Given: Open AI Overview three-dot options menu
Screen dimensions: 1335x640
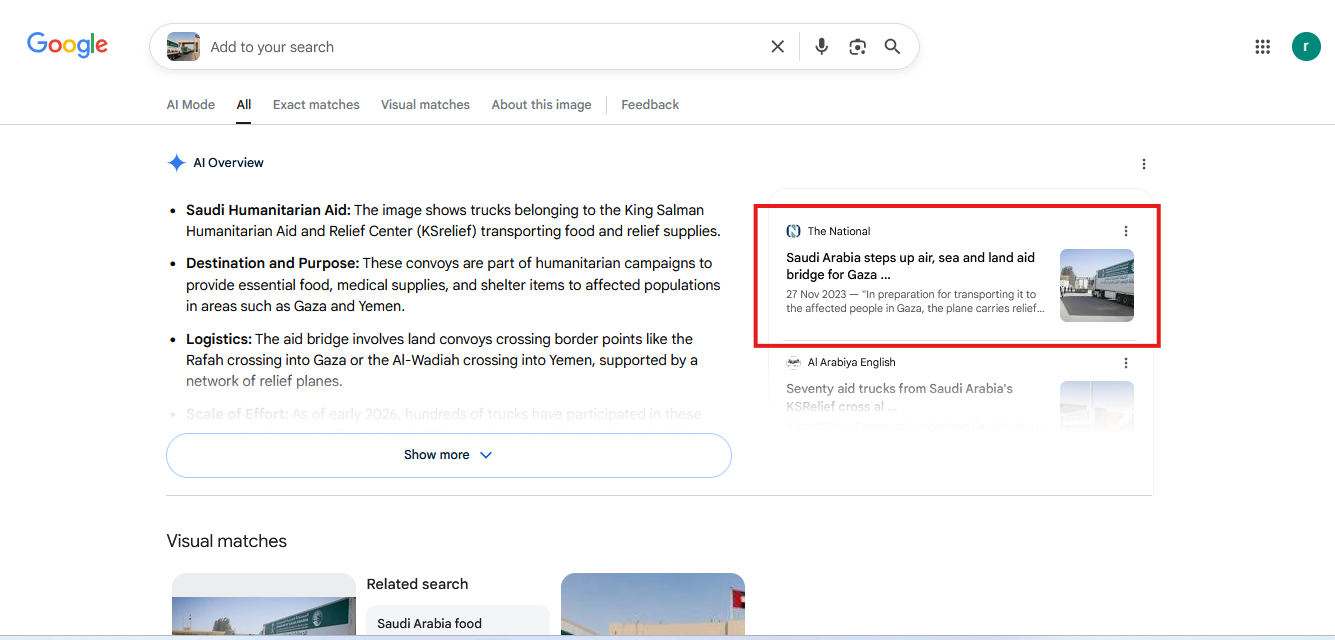Looking at the screenshot, I should pyautogui.click(x=1144, y=164).
